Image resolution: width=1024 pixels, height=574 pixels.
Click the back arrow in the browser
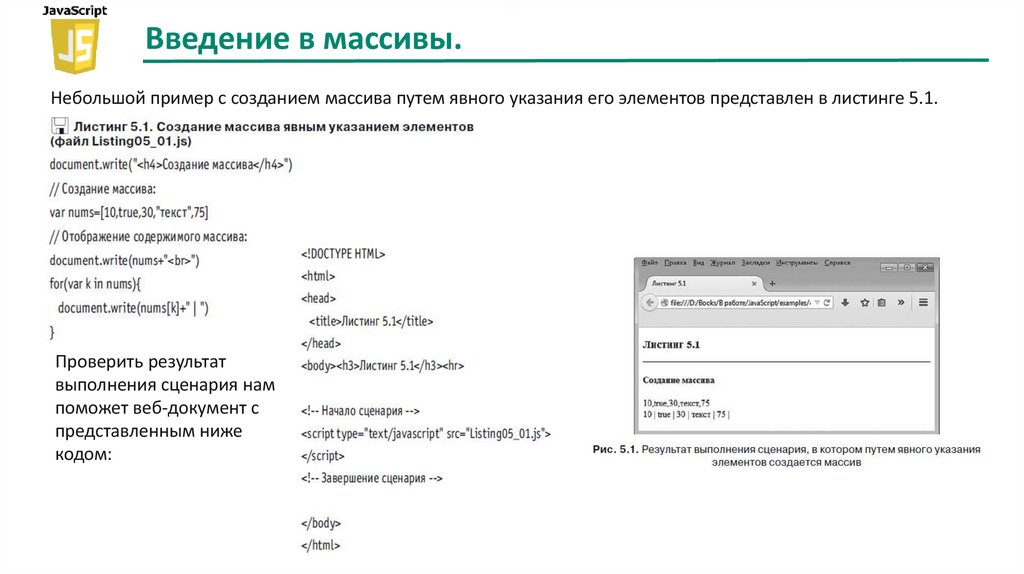point(650,303)
